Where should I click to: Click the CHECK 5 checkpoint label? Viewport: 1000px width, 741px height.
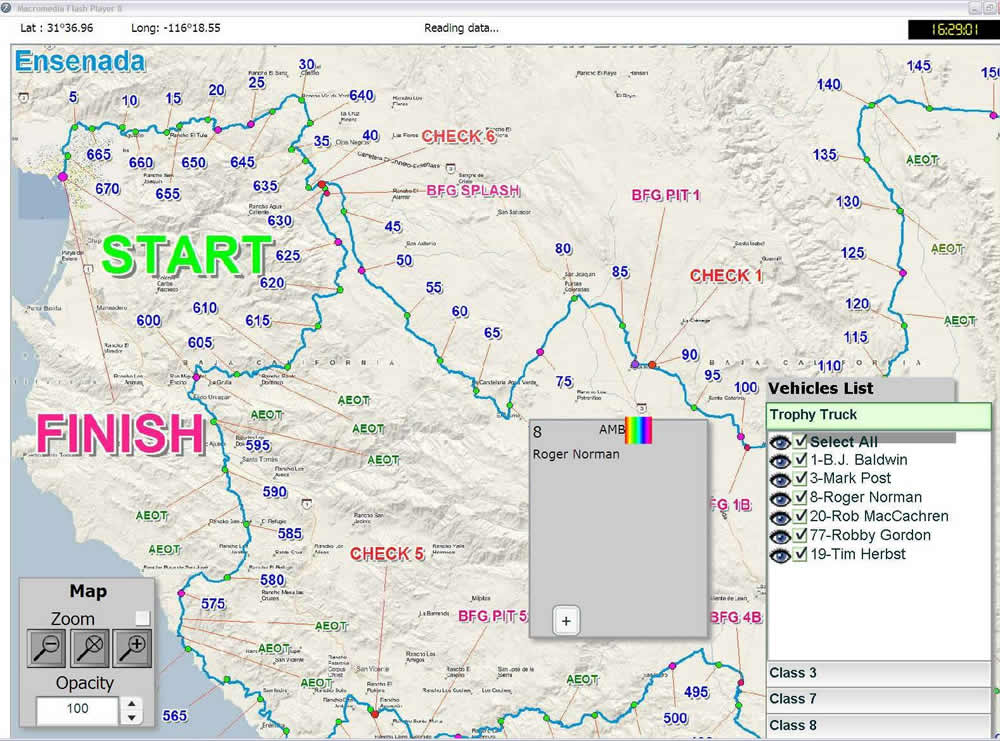click(386, 554)
